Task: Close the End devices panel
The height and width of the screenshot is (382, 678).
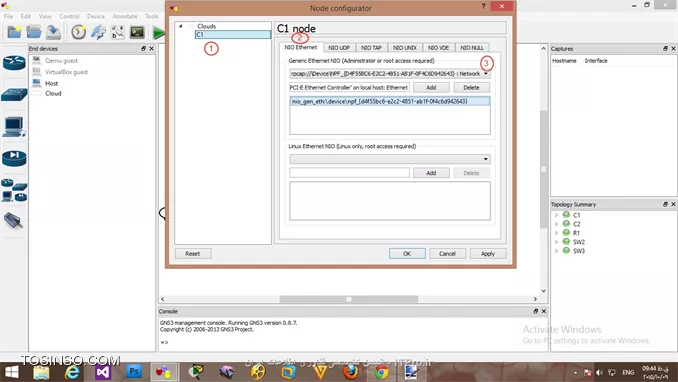Action: point(151,48)
